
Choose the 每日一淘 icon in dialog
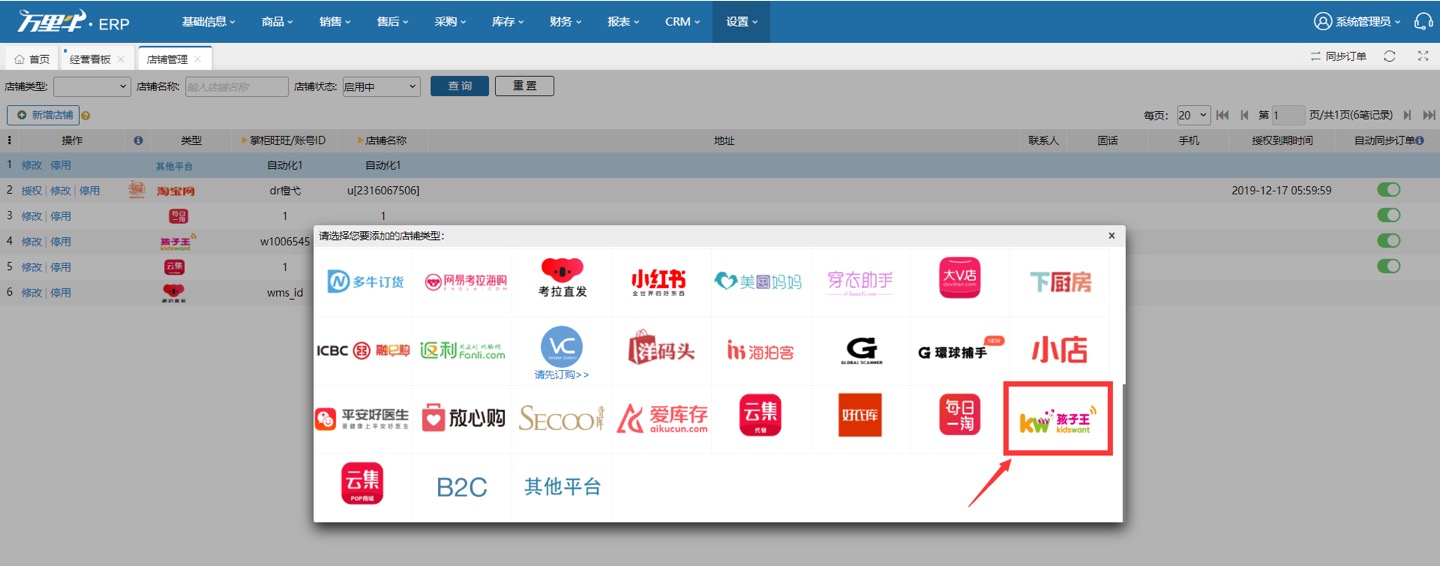point(960,415)
